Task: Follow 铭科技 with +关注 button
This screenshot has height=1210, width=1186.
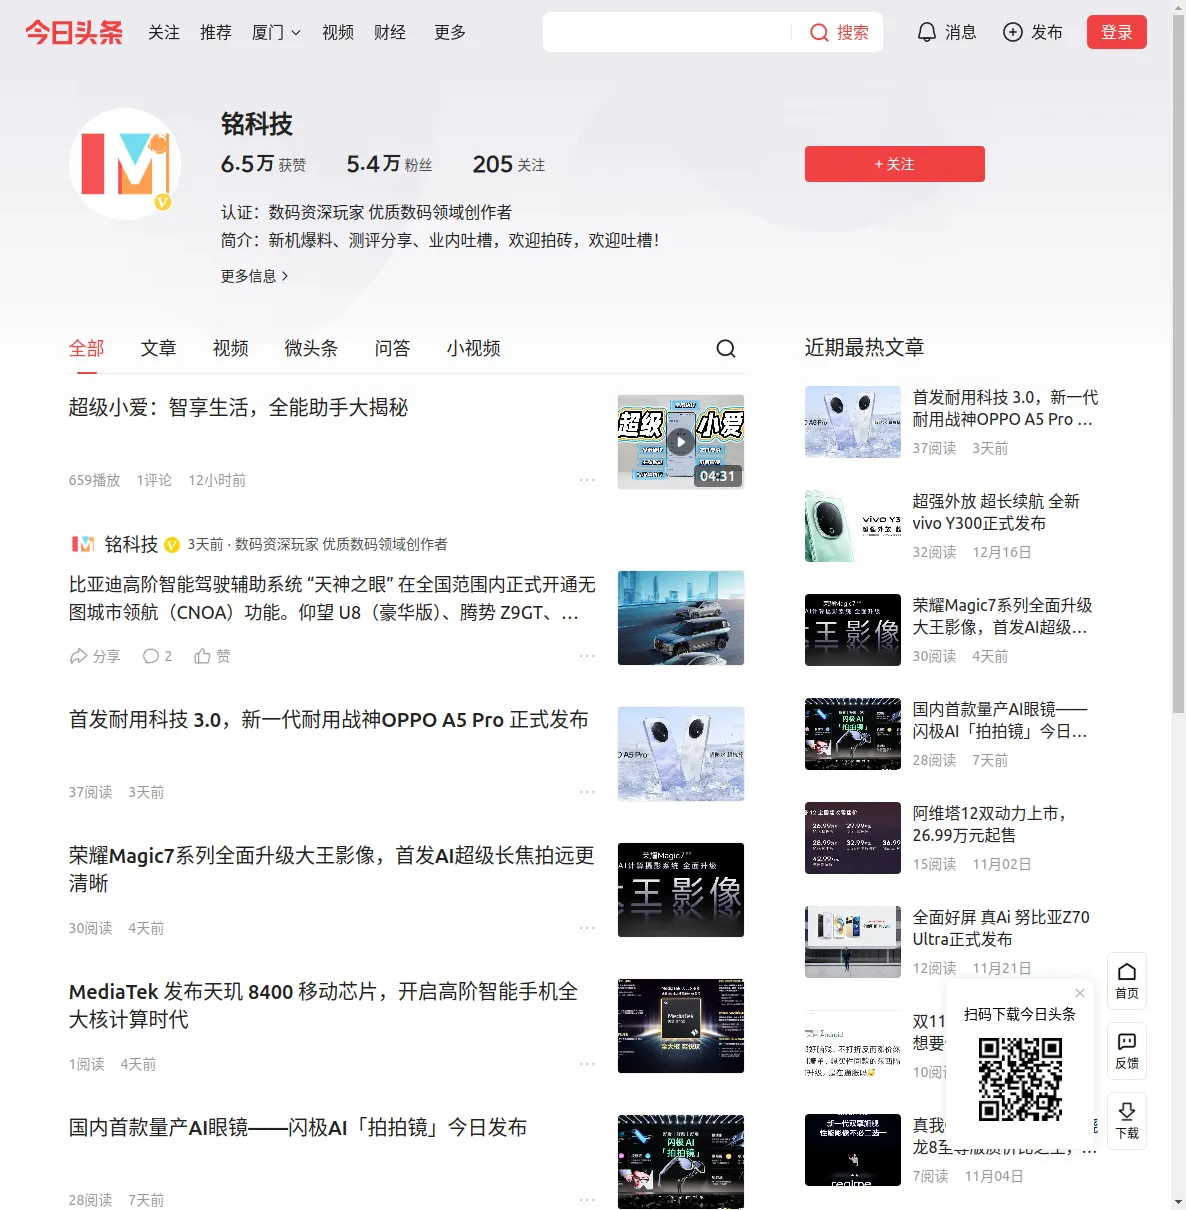Action: tap(895, 164)
